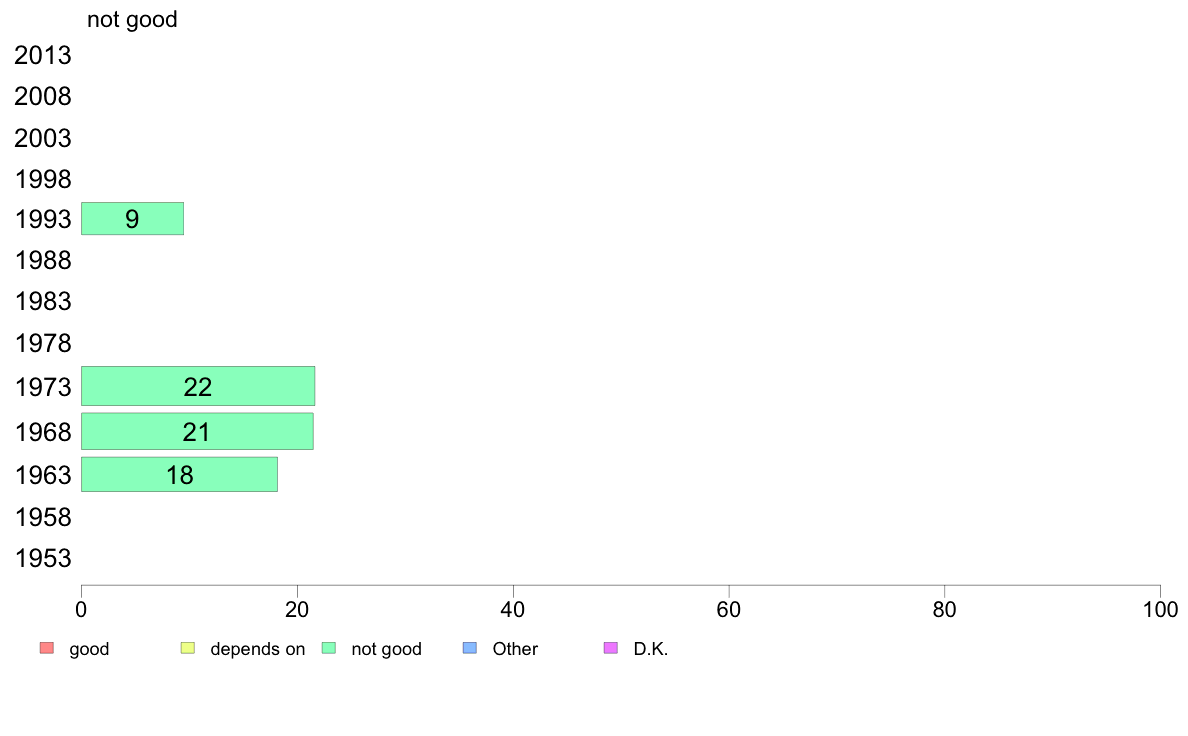
Task: Select the 1973 bar labeled 22
Action: (x=198, y=386)
